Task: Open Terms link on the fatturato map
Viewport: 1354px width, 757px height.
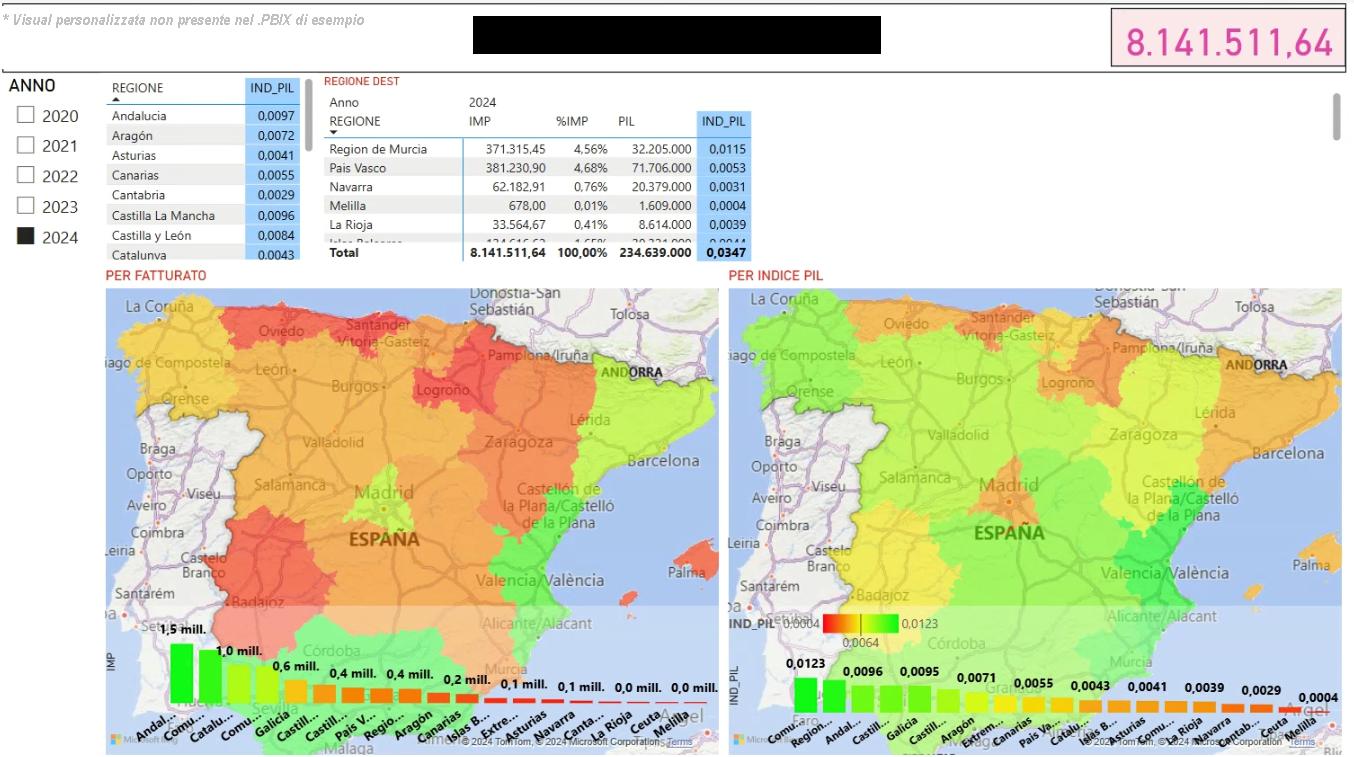Action: tap(679, 742)
